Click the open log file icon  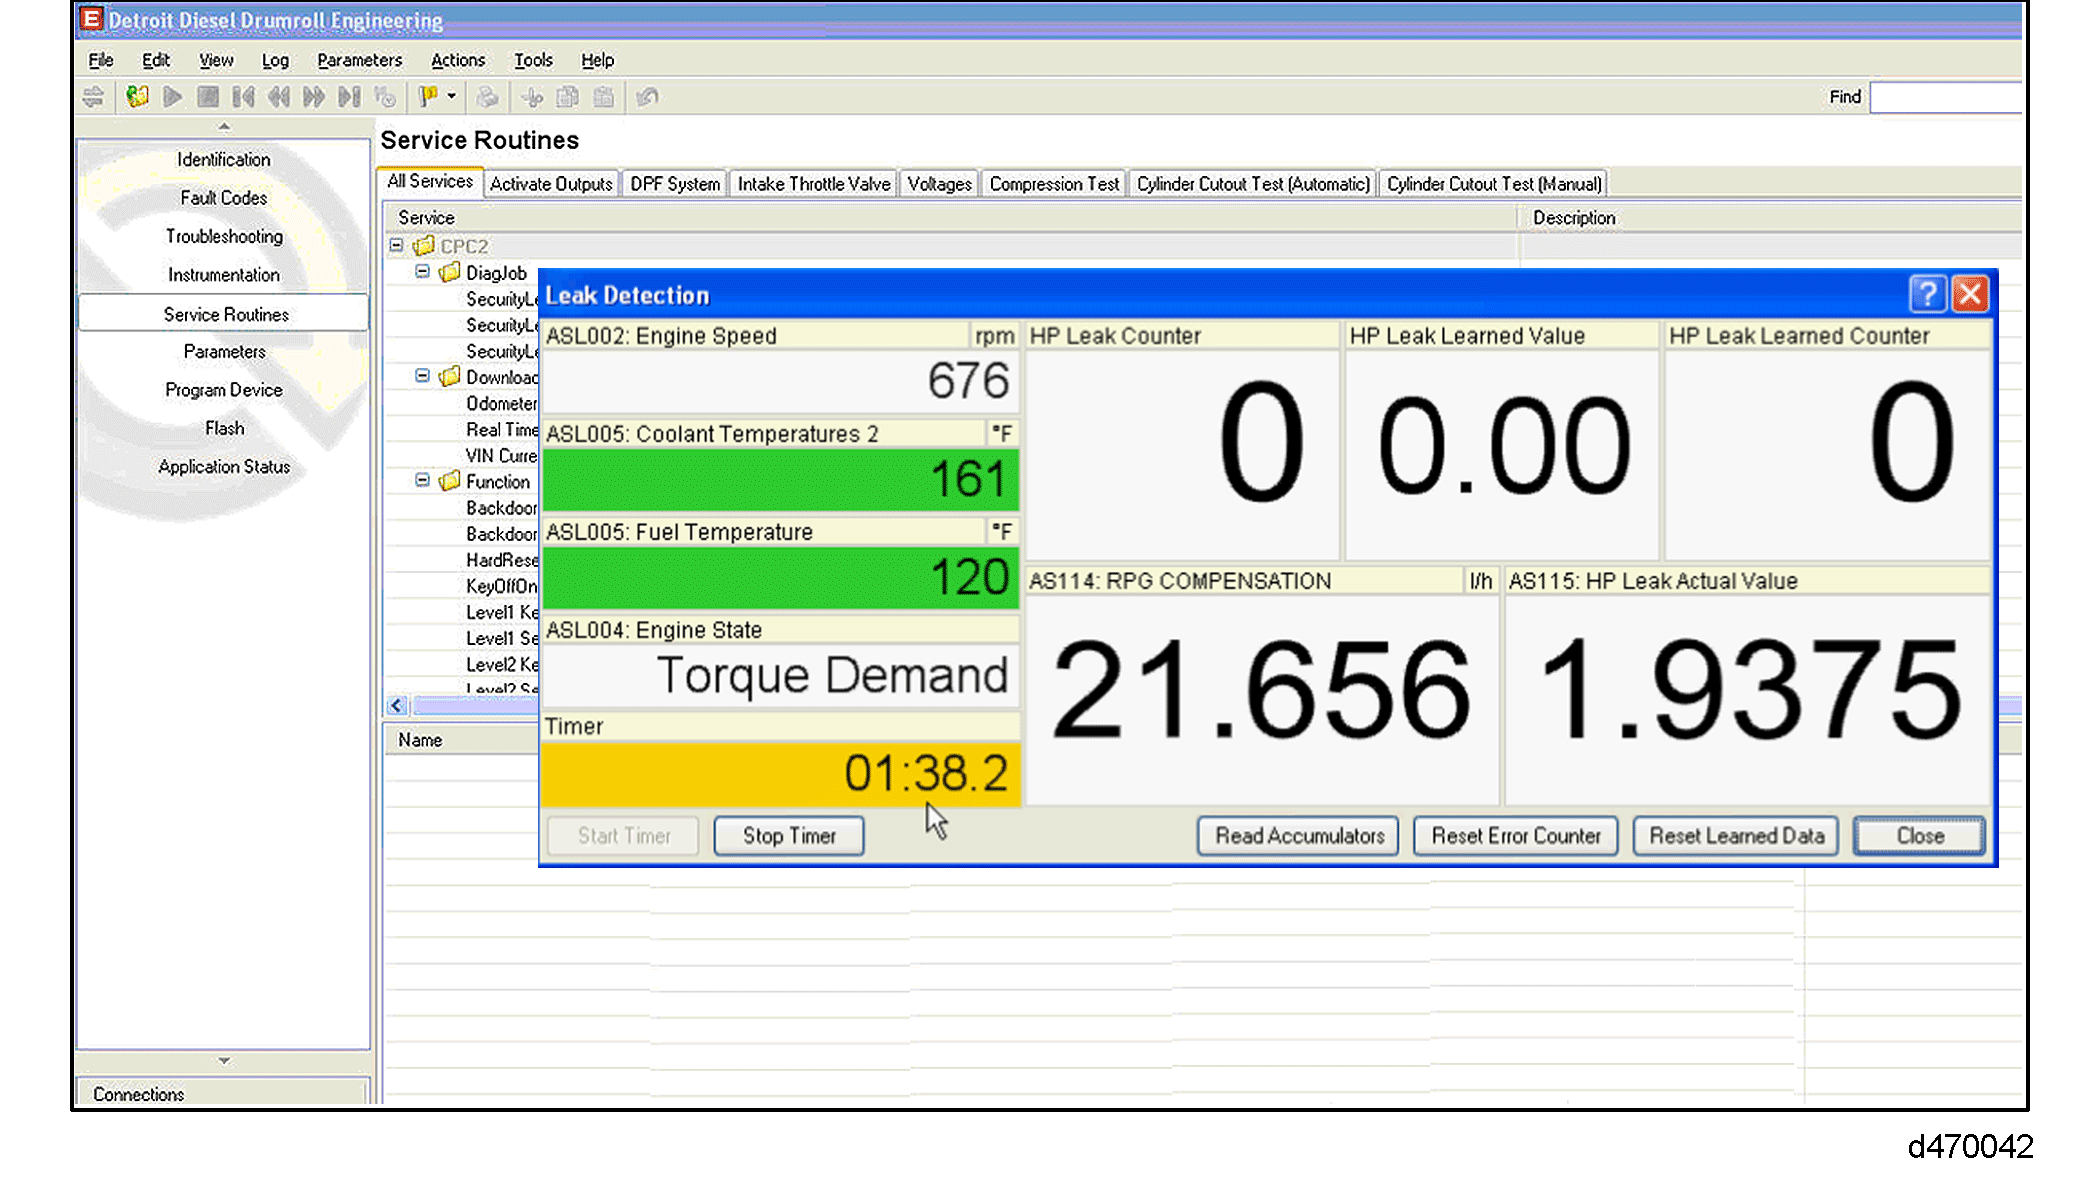point(137,97)
